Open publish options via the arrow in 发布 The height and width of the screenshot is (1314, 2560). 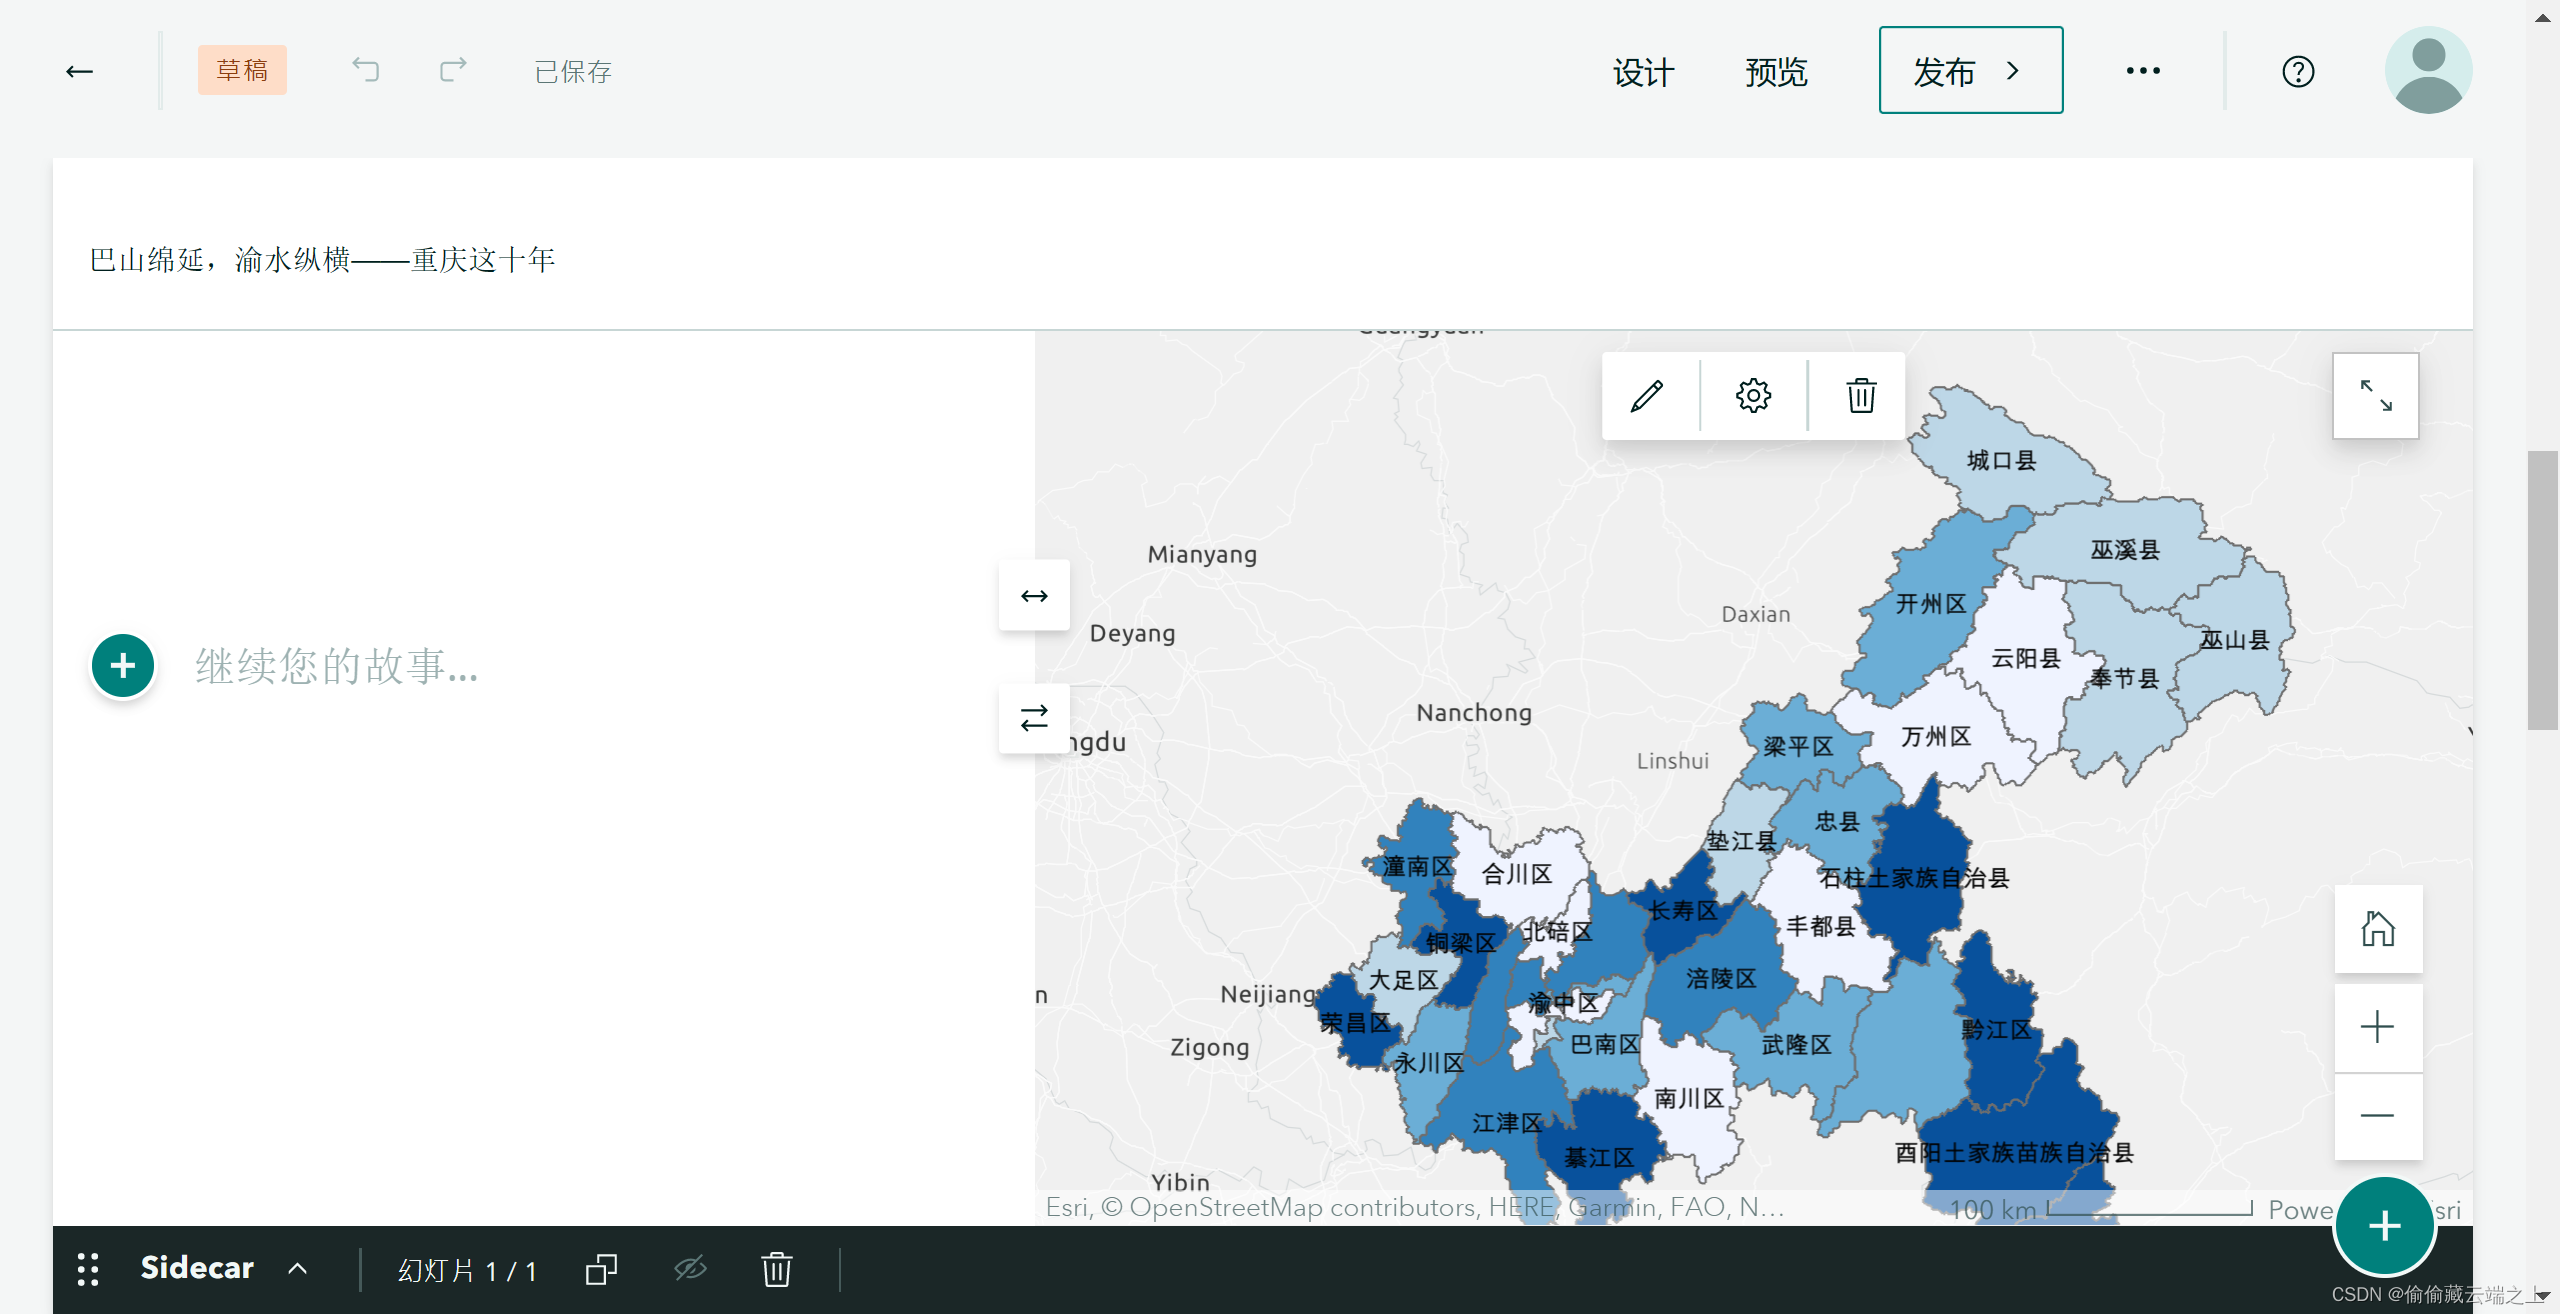[x=2012, y=70]
